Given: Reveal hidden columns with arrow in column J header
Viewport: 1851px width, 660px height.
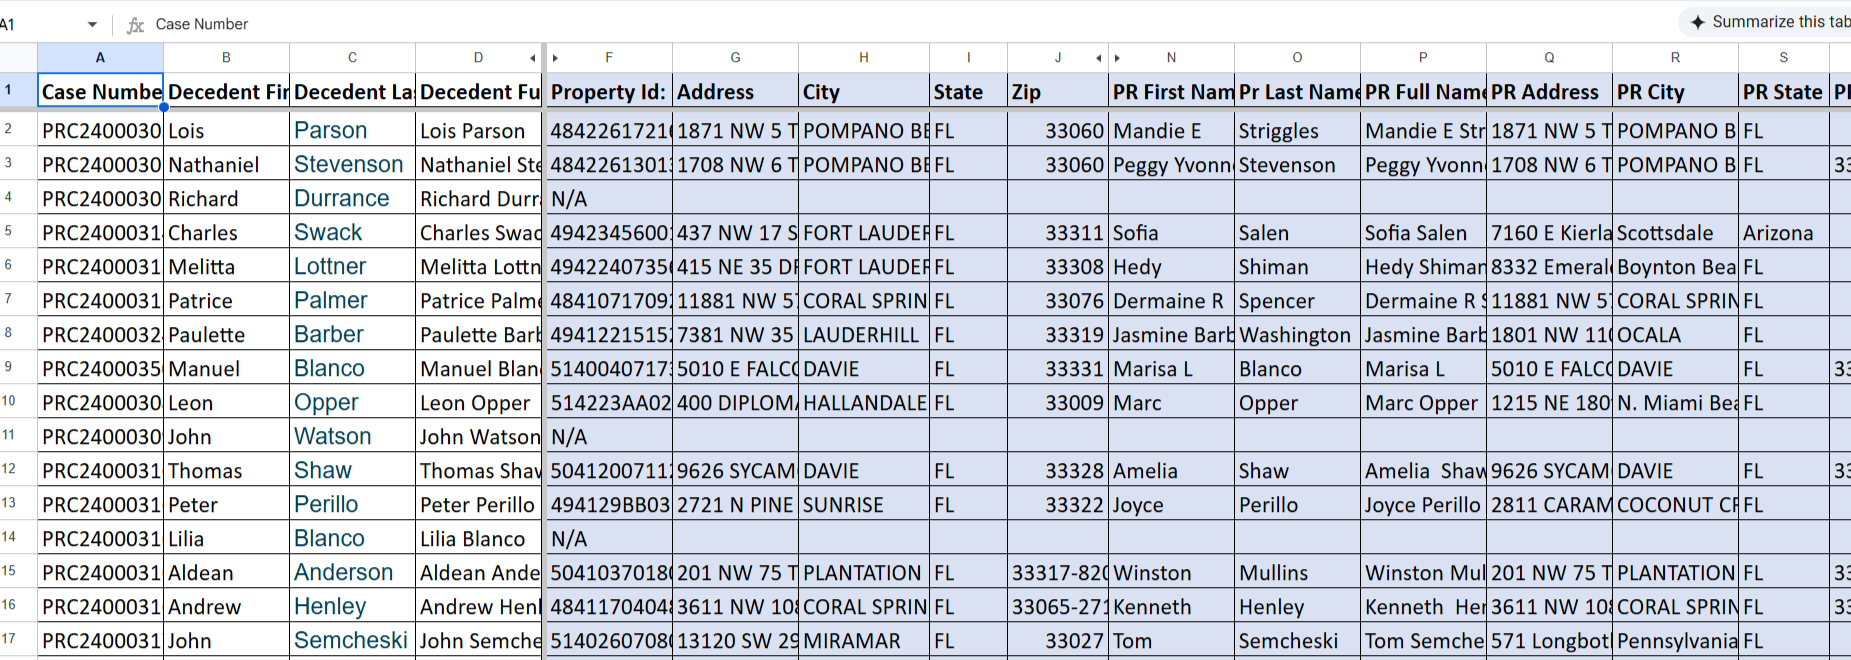Looking at the screenshot, I should coord(1098,58).
